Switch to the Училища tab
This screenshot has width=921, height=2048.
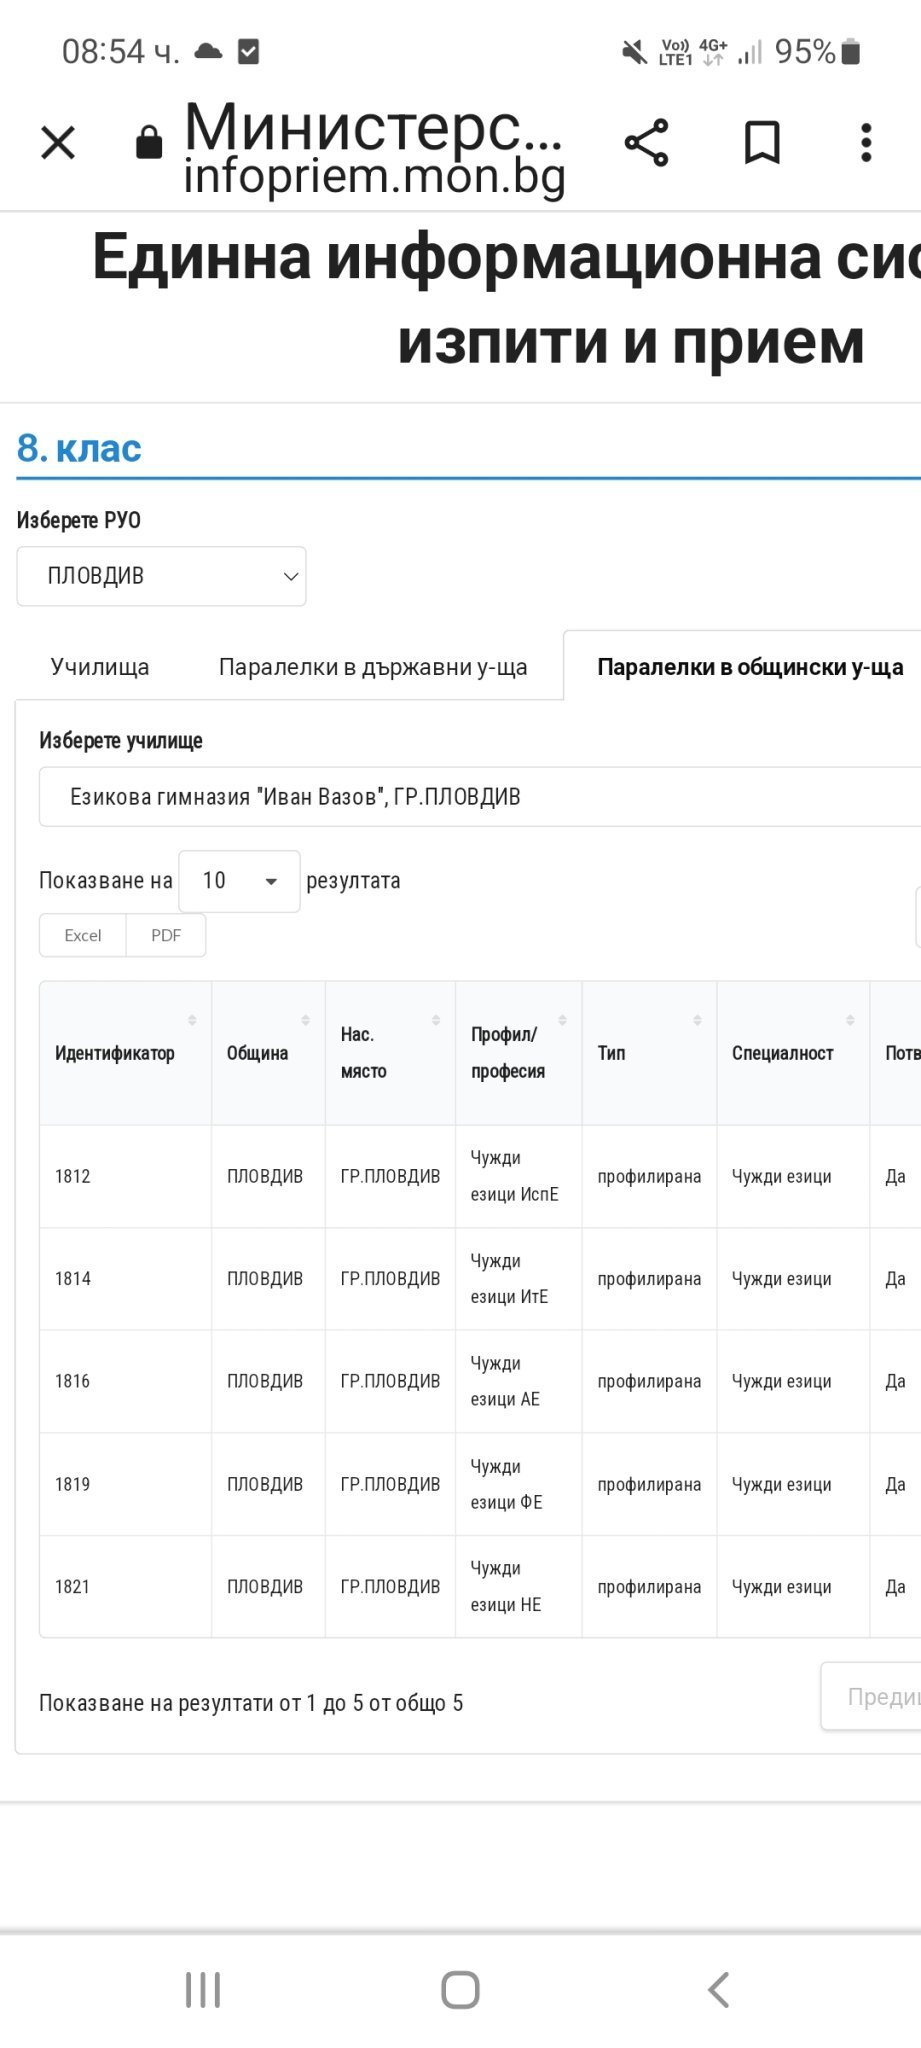pos(100,667)
